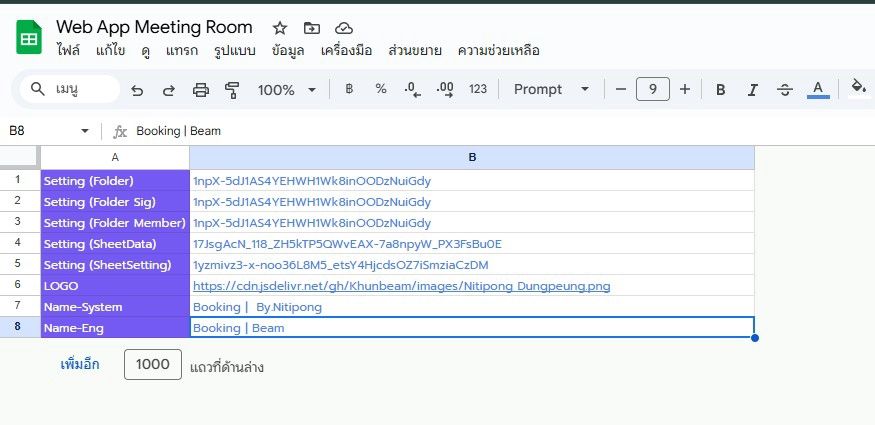This screenshot has width=875, height=425.
Task: Toggle strikethrough formatting
Action: point(785,90)
